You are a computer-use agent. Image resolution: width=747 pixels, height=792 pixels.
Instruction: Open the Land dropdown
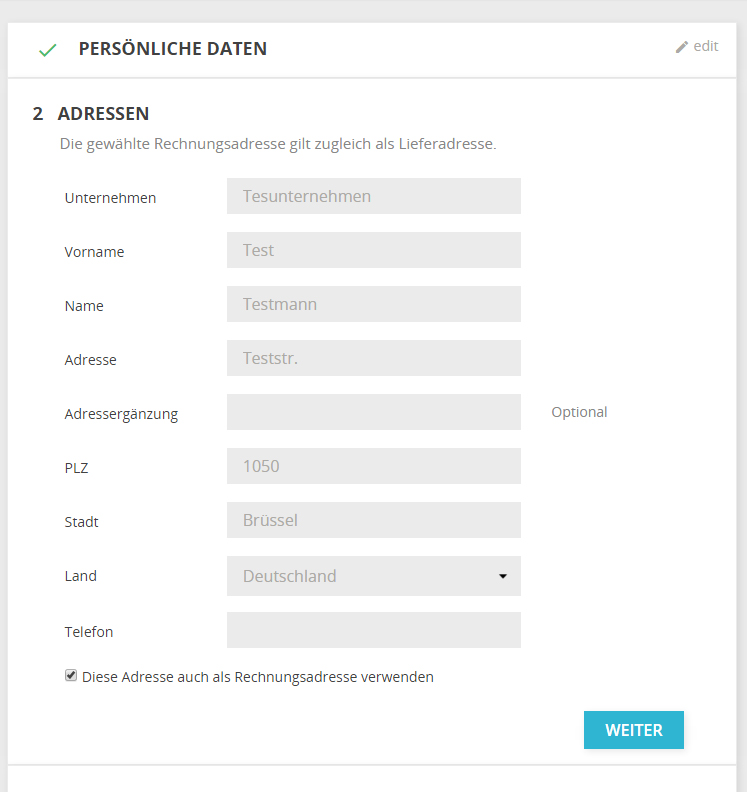pyautogui.click(x=373, y=576)
